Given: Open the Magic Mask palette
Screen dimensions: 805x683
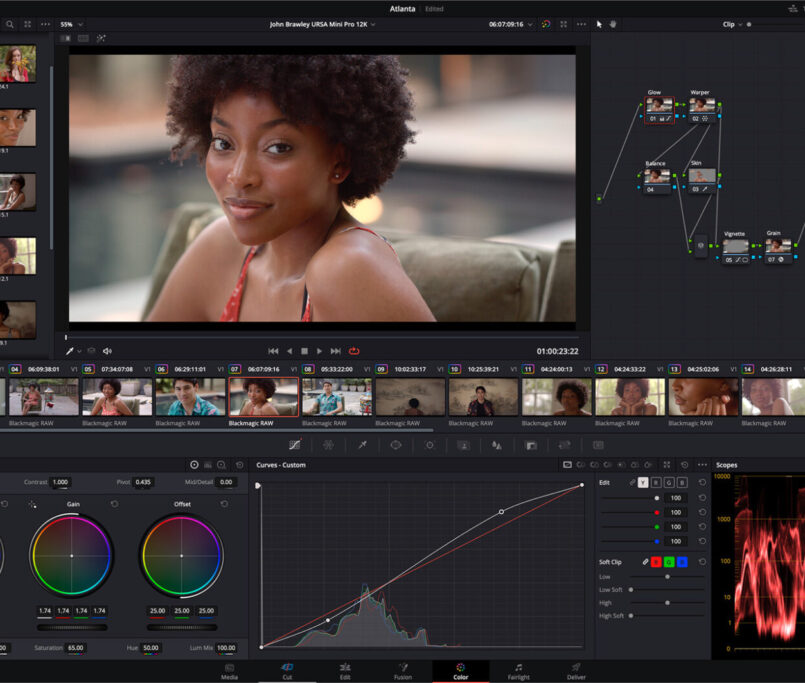Looking at the screenshot, I should 464,445.
